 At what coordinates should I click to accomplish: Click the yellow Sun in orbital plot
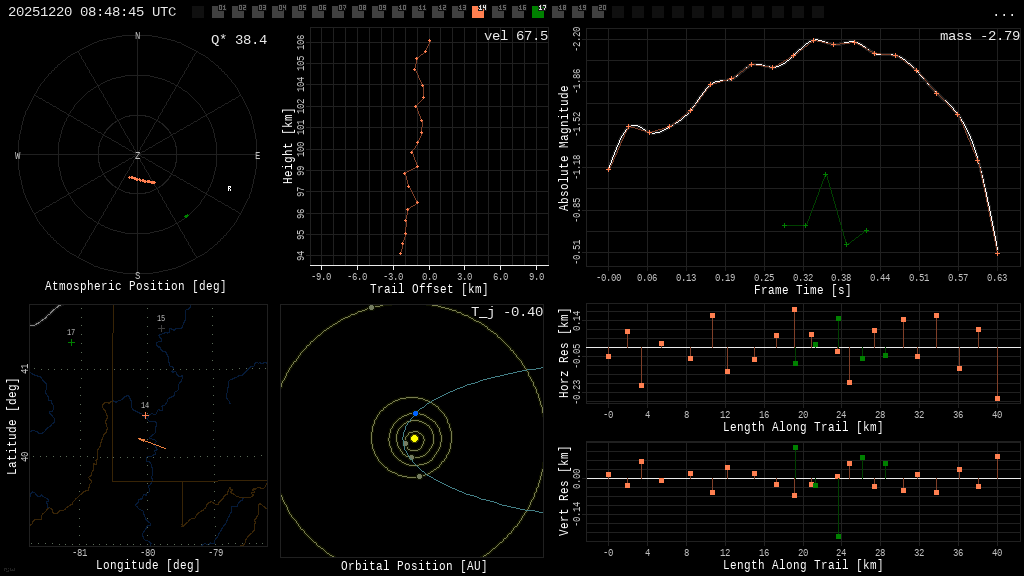point(414,438)
